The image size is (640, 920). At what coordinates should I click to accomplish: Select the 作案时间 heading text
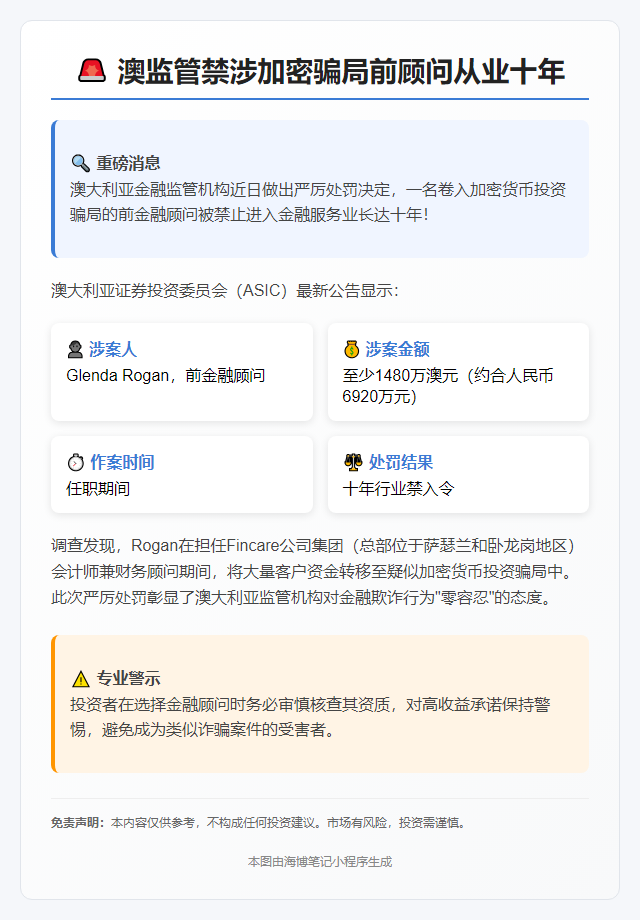(122, 462)
